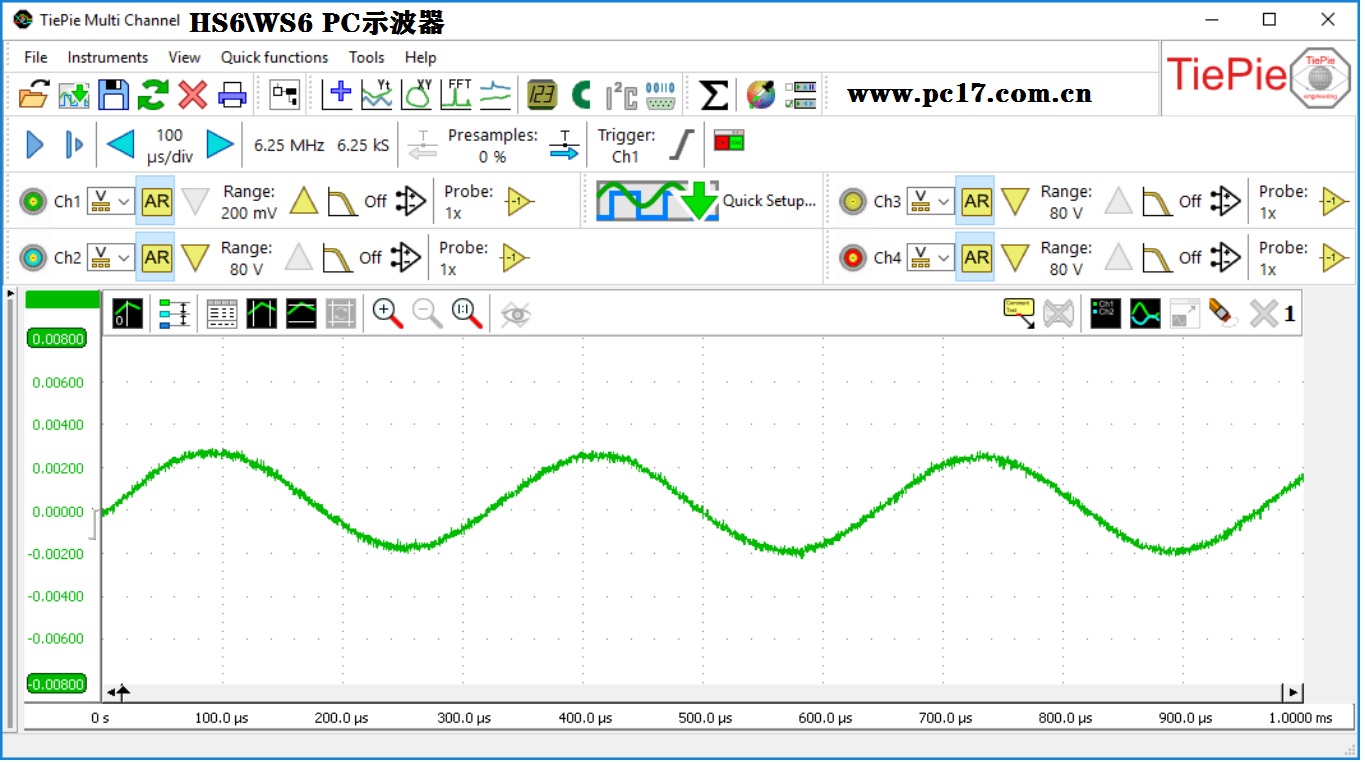Open the Ch1 coupling dropdown
1365x763 pixels.
[110, 201]
